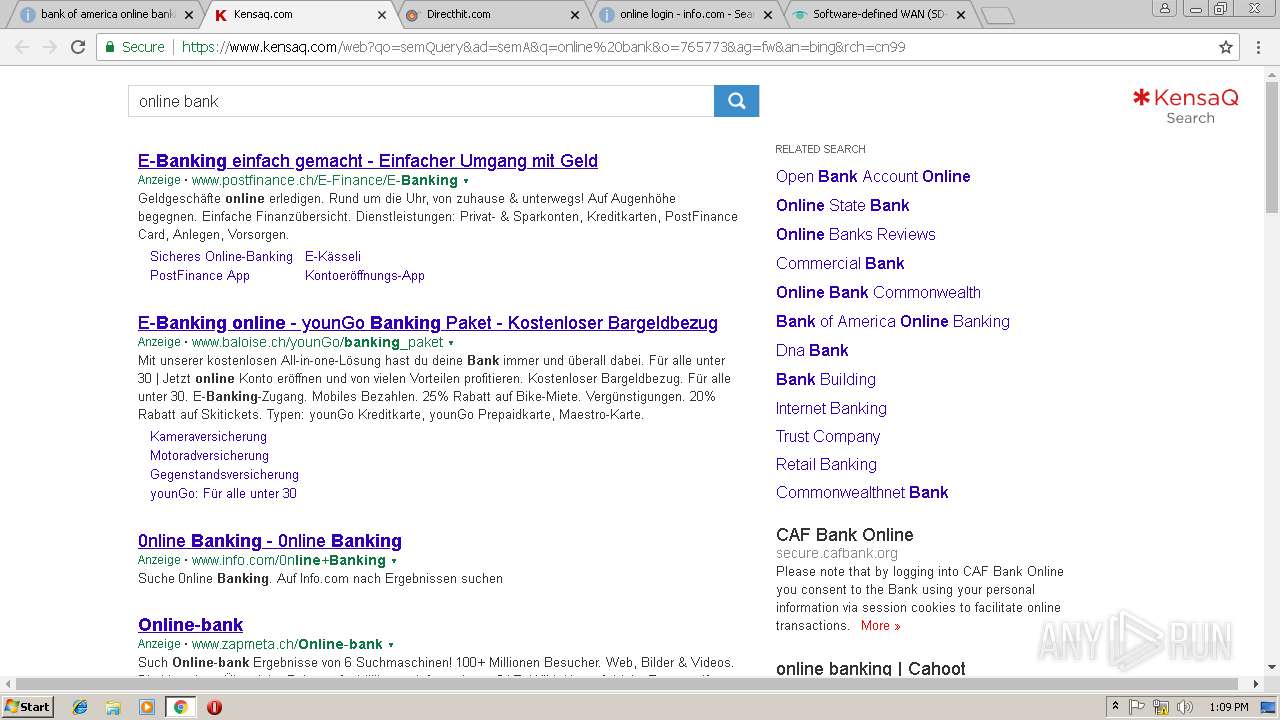
Task: Open 'younGo: Für alle unter 30' sitelink
Action: [223, 494]
